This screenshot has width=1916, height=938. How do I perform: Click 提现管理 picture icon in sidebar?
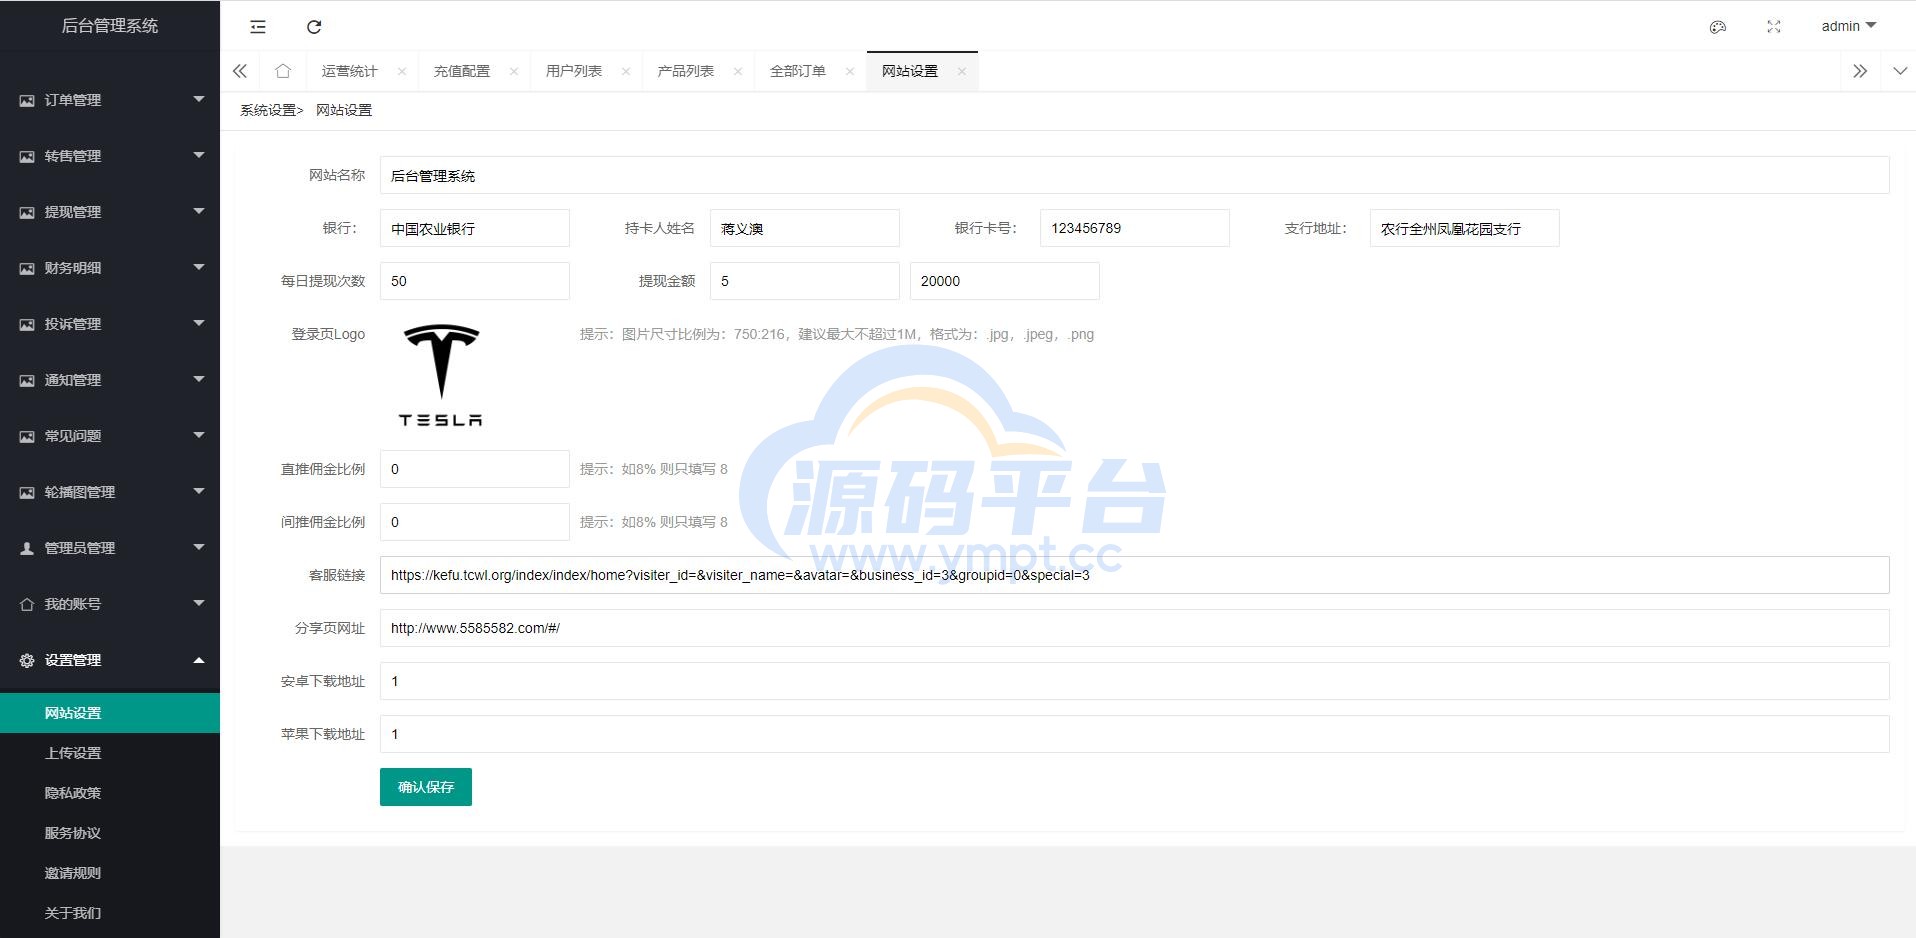[x=27, y=212]
